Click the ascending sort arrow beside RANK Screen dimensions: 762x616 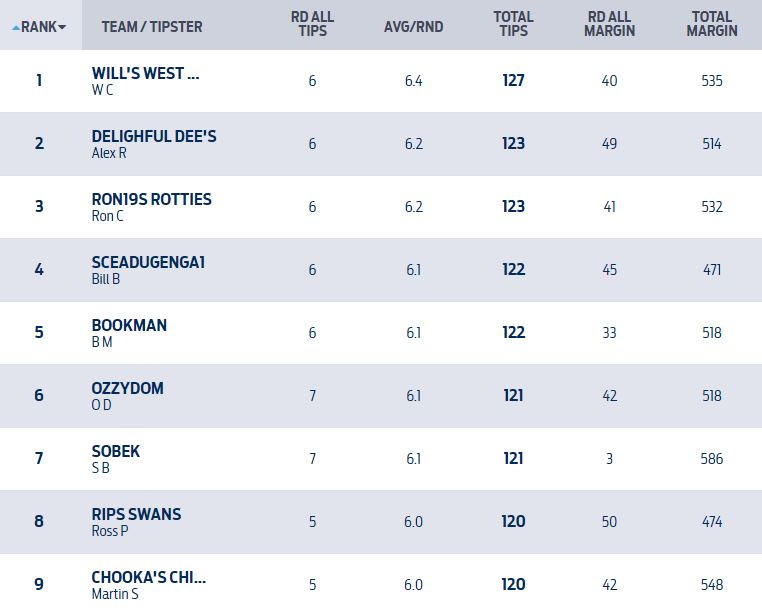point(16,27)
